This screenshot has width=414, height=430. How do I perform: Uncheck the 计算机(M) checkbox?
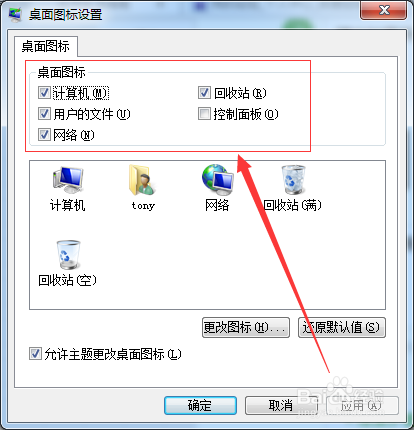(44, 93)
